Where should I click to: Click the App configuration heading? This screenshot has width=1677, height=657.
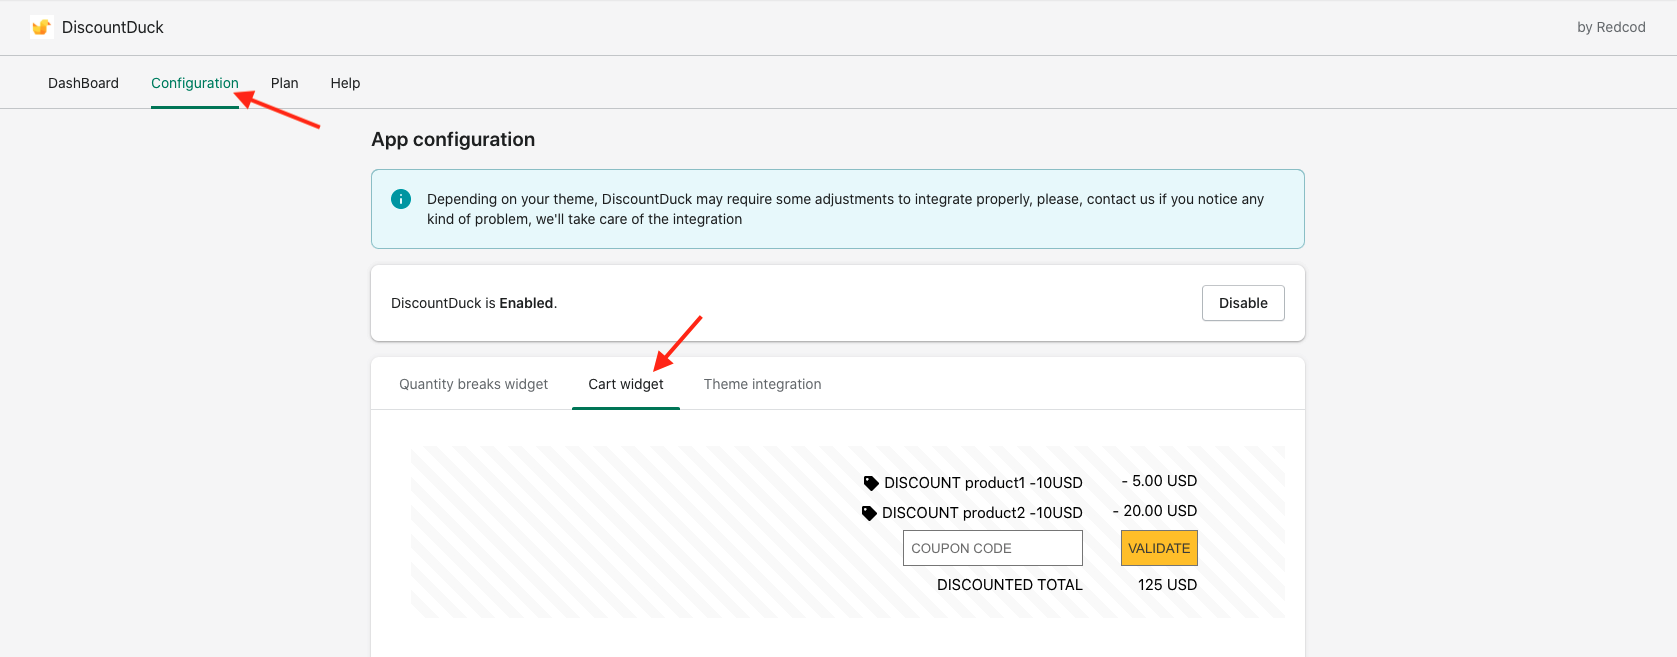point(453,139)
